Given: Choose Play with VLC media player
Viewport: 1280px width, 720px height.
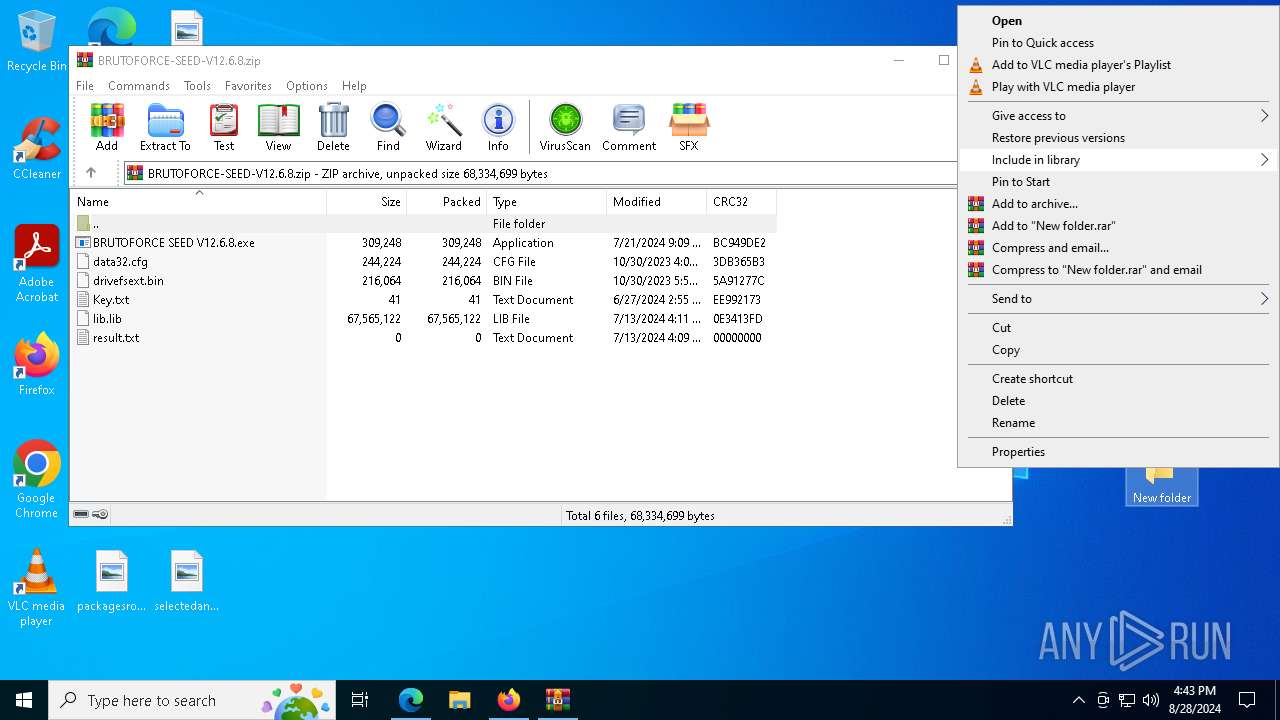Looking at the screenshot, I should click(x=1118, y=87).
